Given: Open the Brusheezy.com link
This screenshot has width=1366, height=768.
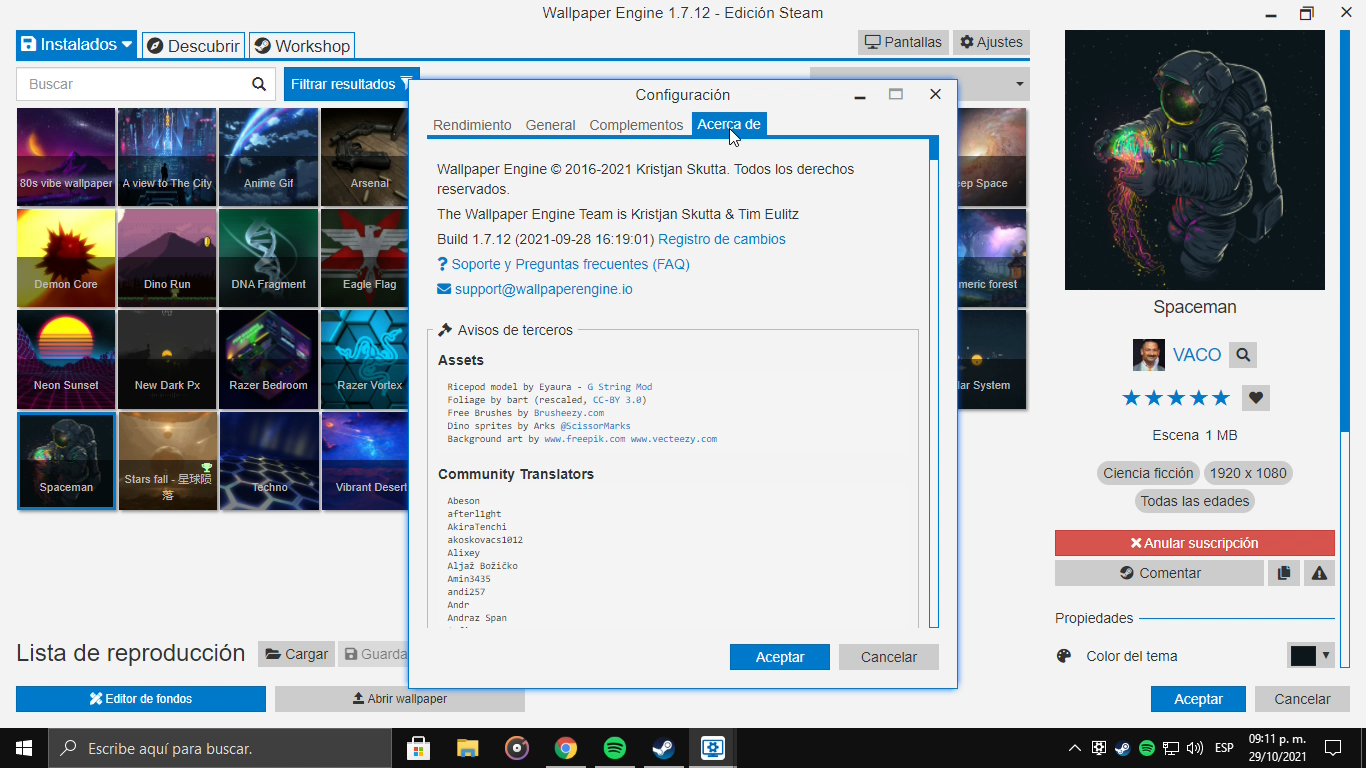Looking at the screenshot, I should pos(569,413).
